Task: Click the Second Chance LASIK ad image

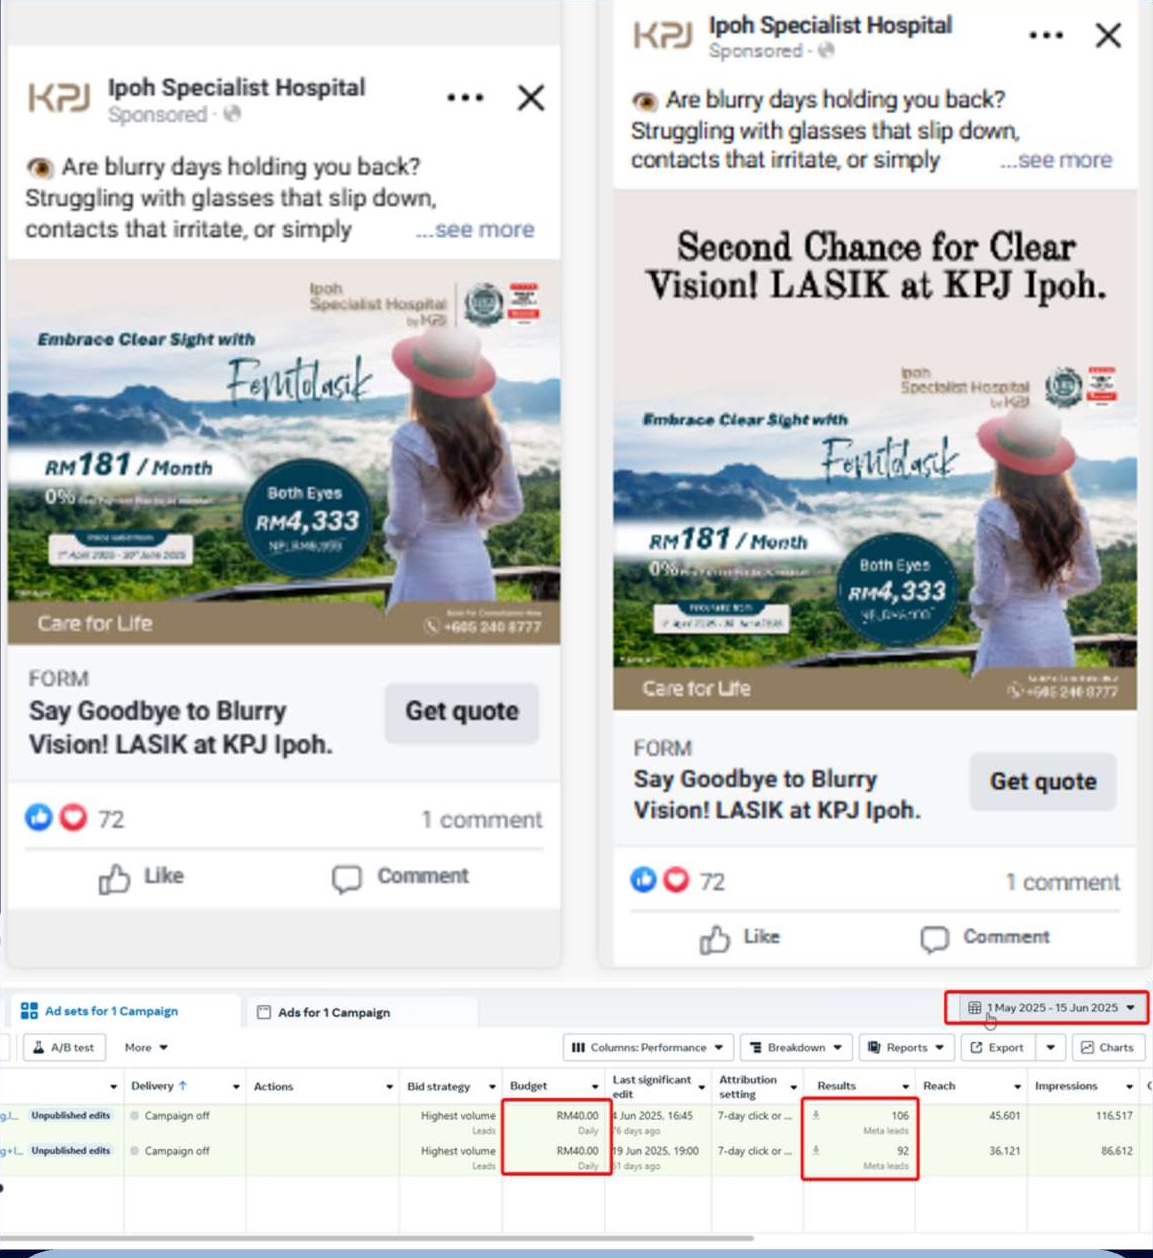Action: click(x=875, y=450)
